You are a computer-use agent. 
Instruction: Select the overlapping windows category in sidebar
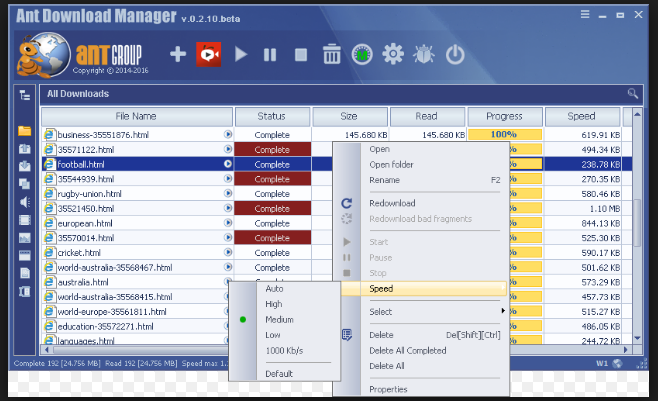24,184
